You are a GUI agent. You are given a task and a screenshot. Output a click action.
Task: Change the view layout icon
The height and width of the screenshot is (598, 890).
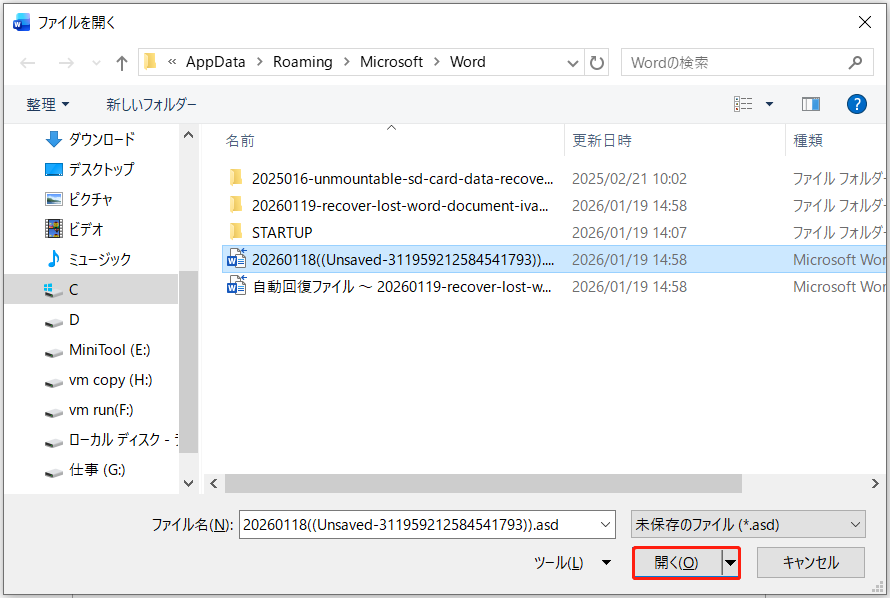[743, 104]
